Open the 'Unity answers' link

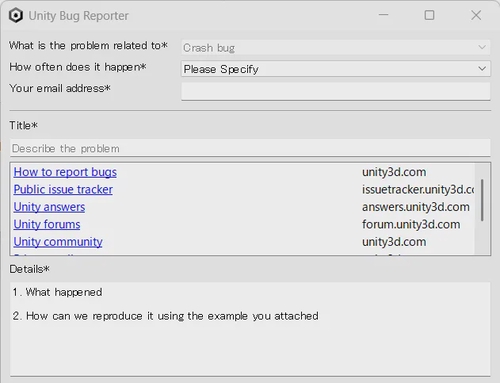pyautogui.click(x=49, y=207)
